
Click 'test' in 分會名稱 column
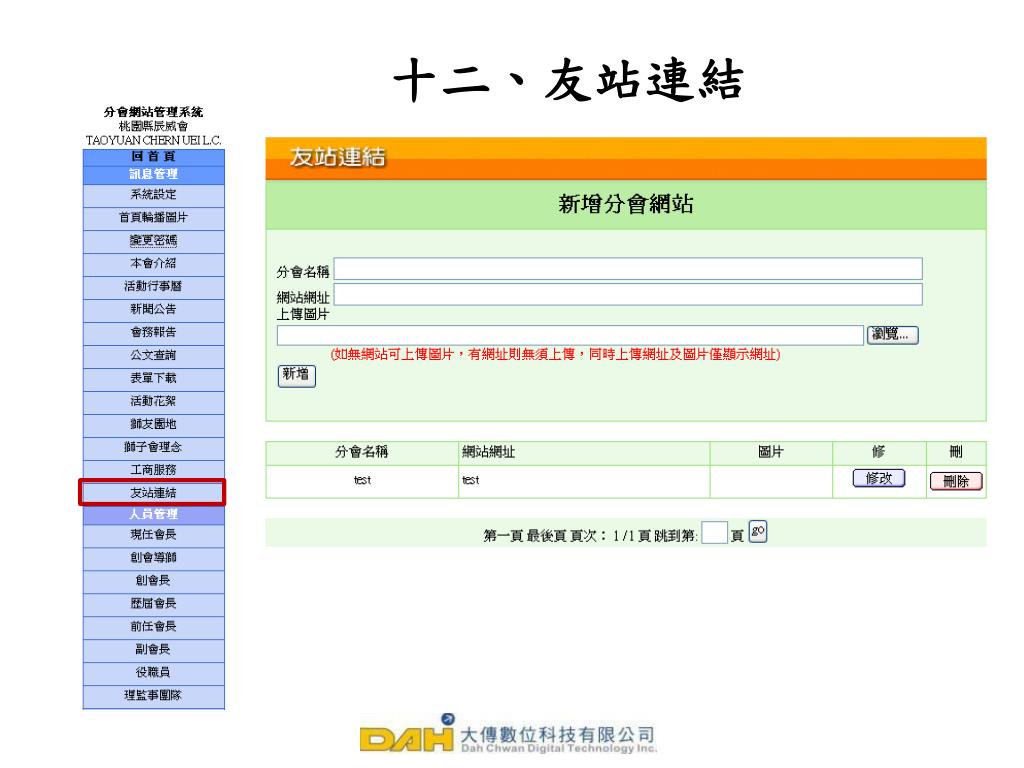[362, 480]
